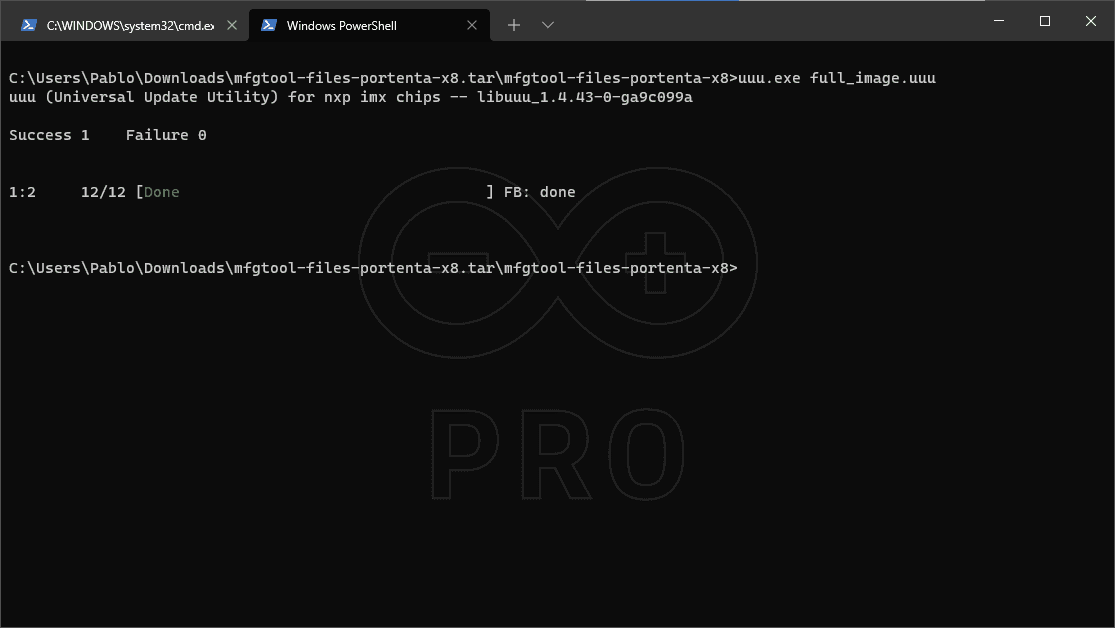Click the 12/12 step counter
Image resolution: width=1115 pixels, height=628 pixels.
[x=103, y=192]
